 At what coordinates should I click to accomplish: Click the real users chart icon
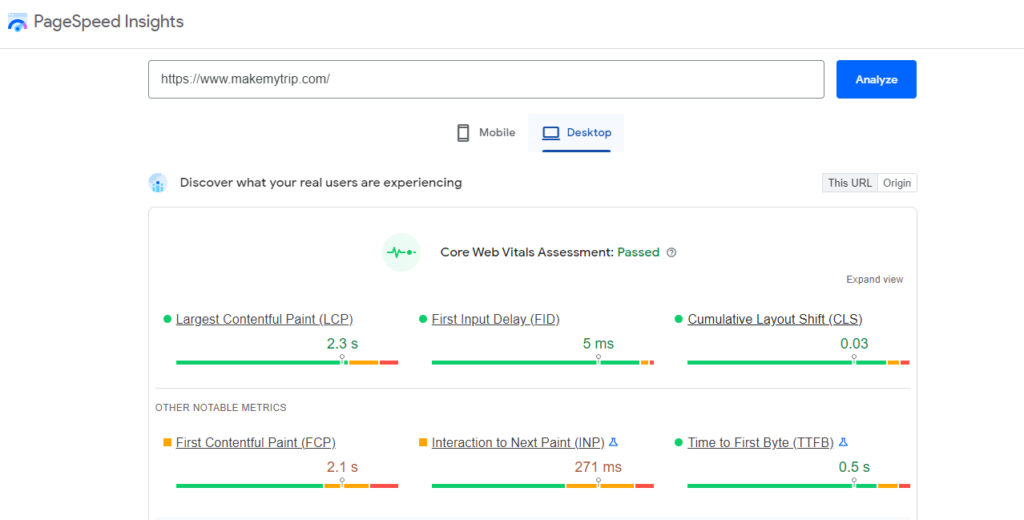point(158,183)
